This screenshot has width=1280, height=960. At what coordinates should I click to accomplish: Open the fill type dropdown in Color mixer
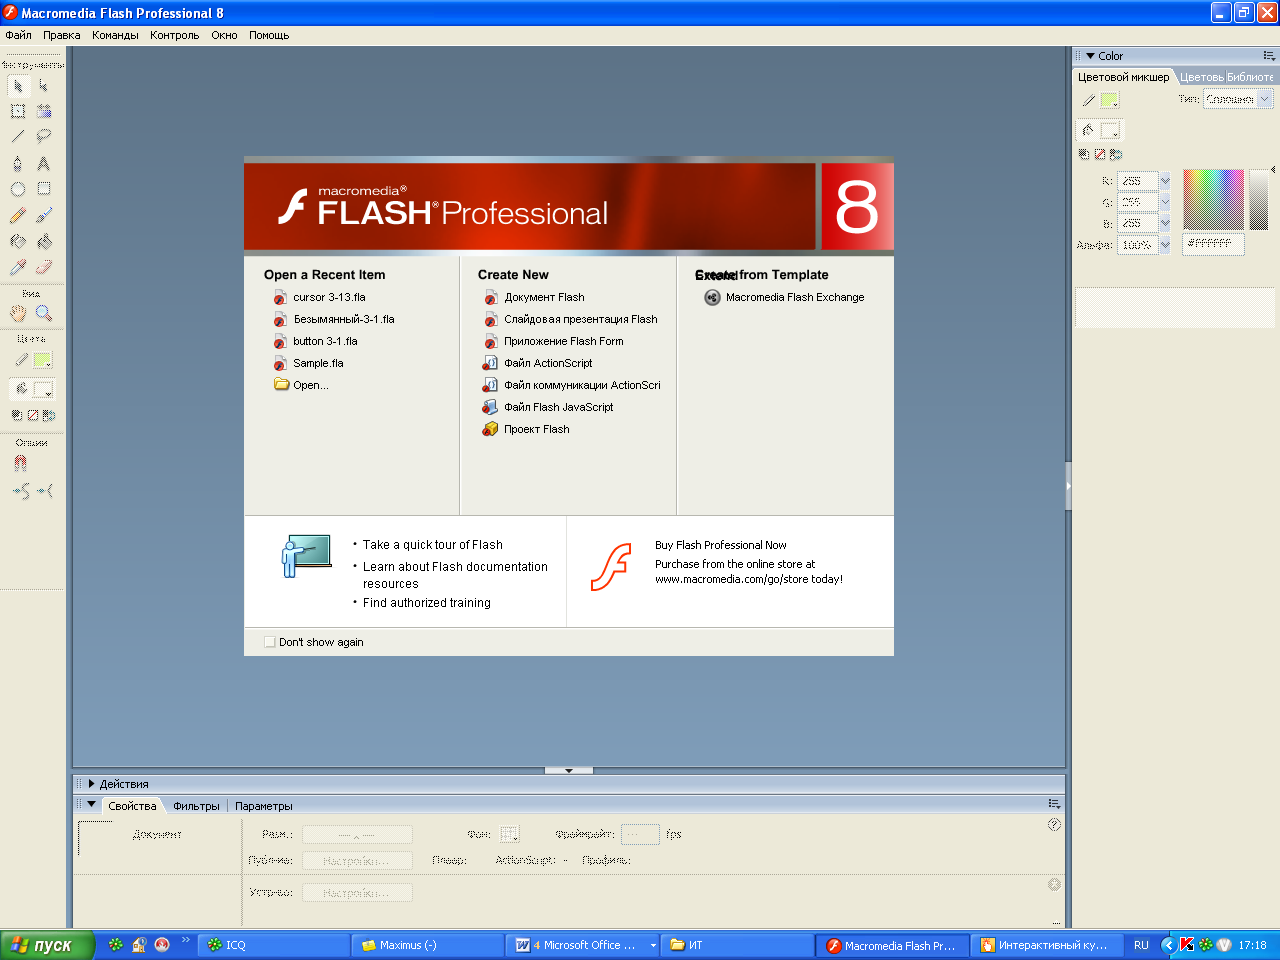tap(1265, 98)
